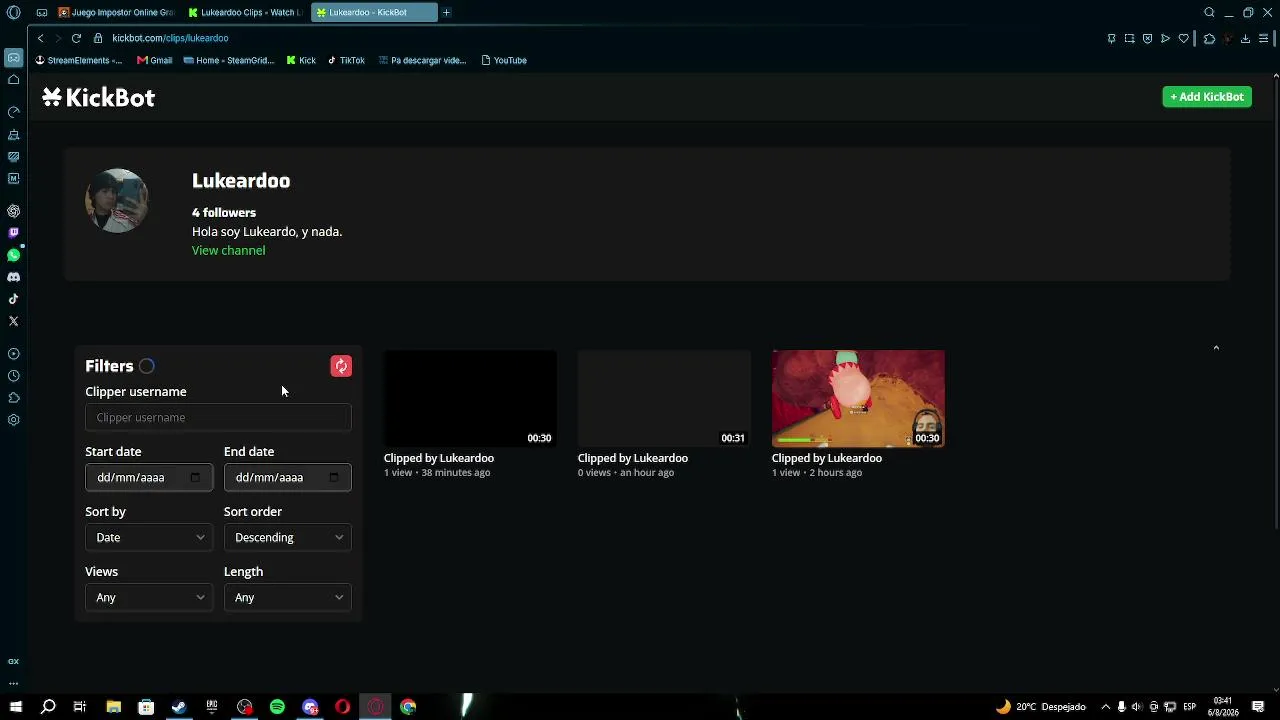Open a new browser tab
This screenshot has width=1280, height=720.
point(447,12)
